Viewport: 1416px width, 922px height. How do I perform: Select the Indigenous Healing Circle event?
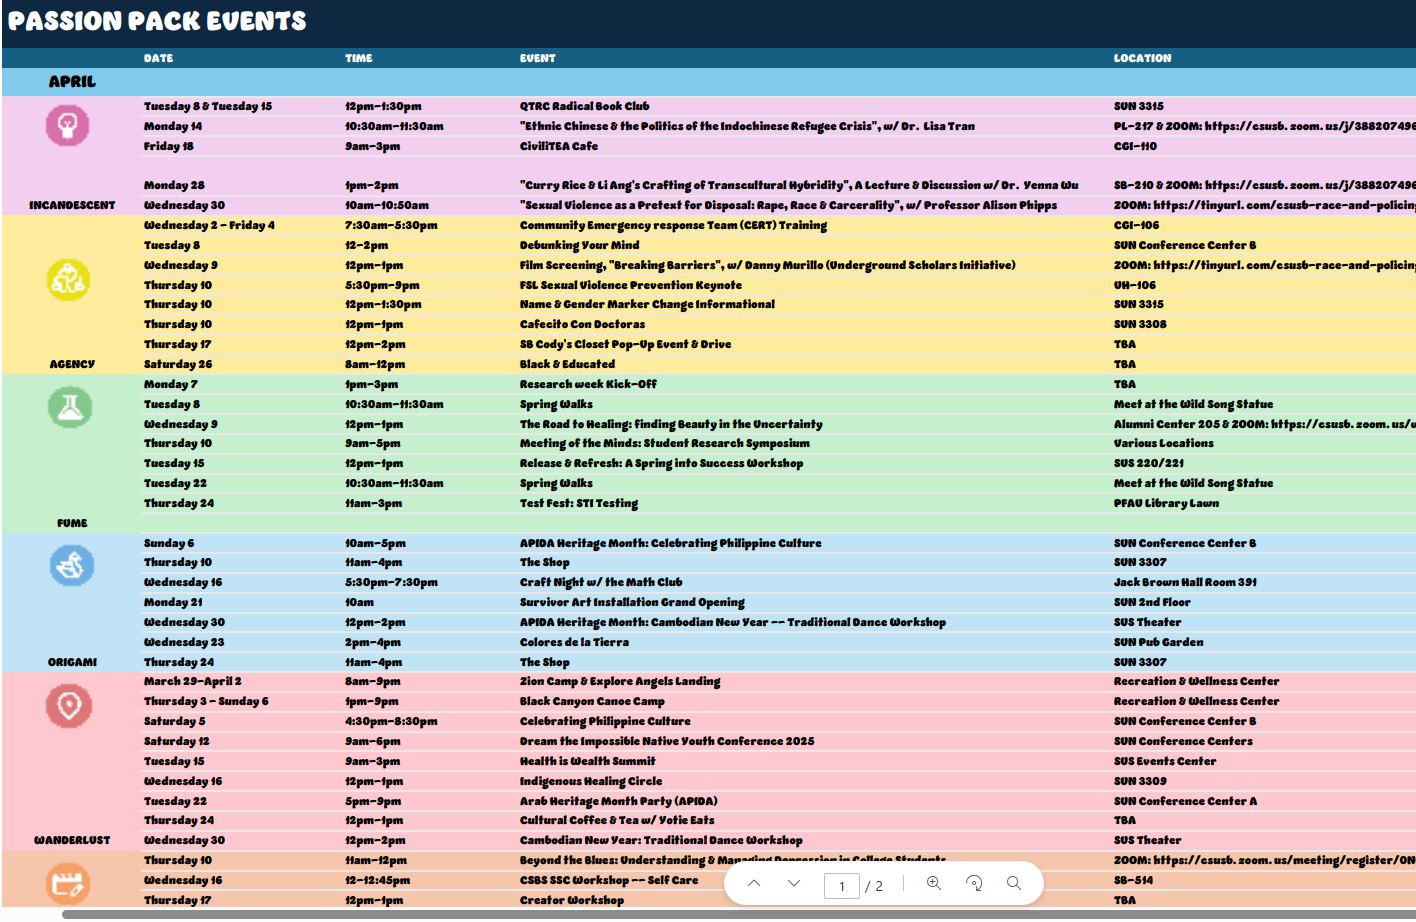pos(590,781)
